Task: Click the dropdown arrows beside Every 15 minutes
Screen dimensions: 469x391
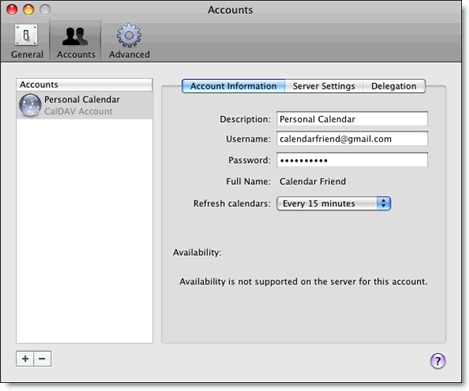Action: [x=384, y=203]
